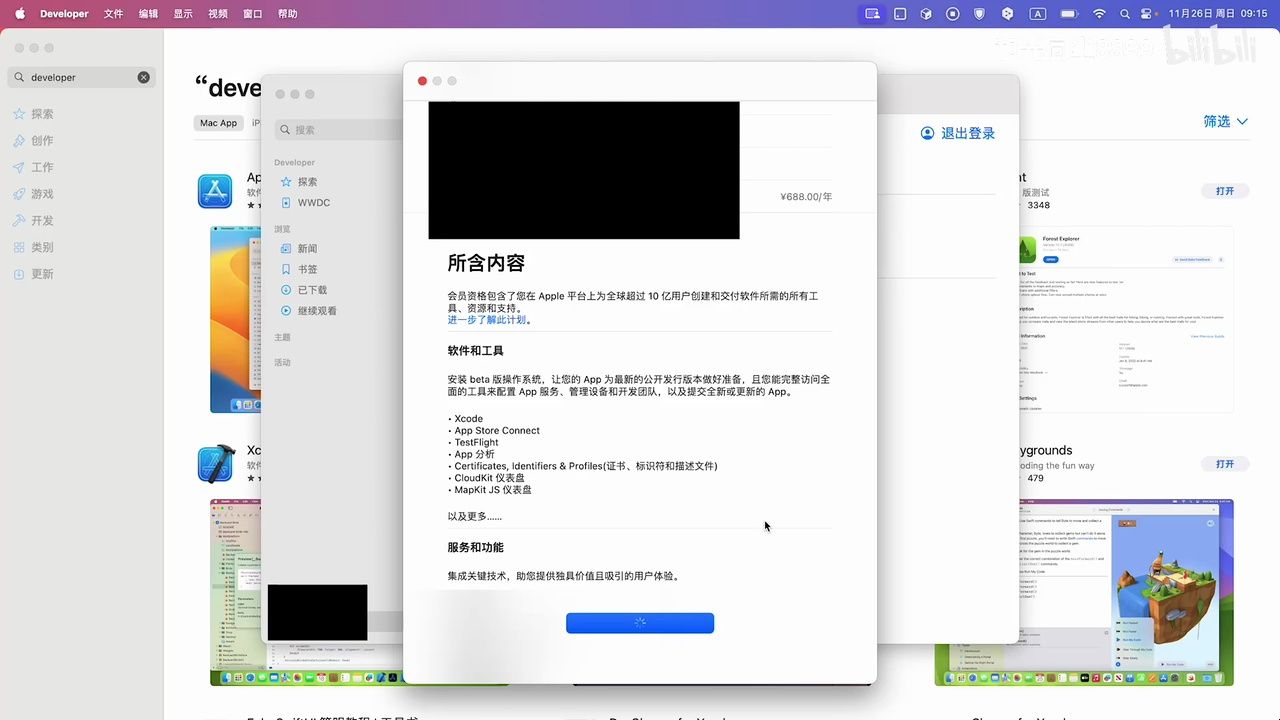Open 创作 in the App Store sidebar

click(33, 141)
